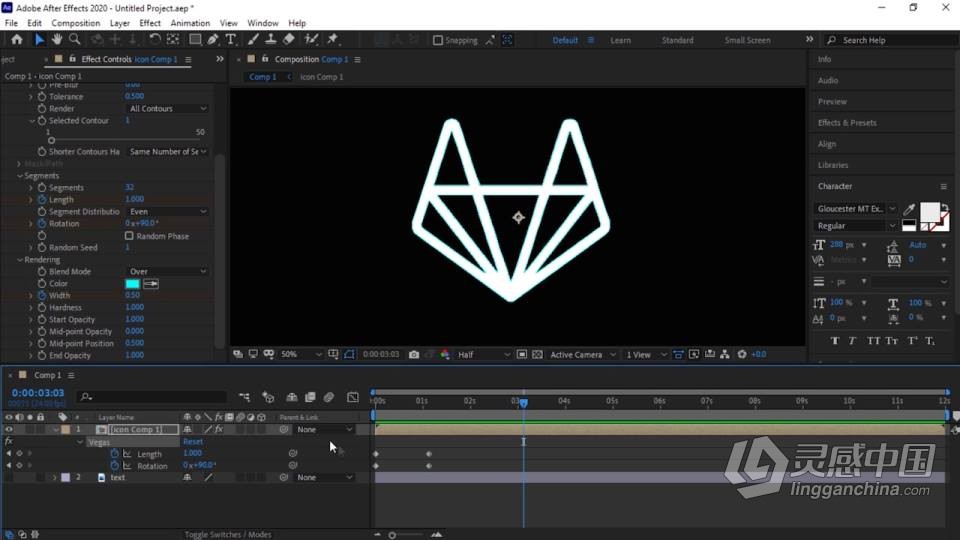Select the Pen tool
This screenshot has height=540, width=960.
(212, 40)
